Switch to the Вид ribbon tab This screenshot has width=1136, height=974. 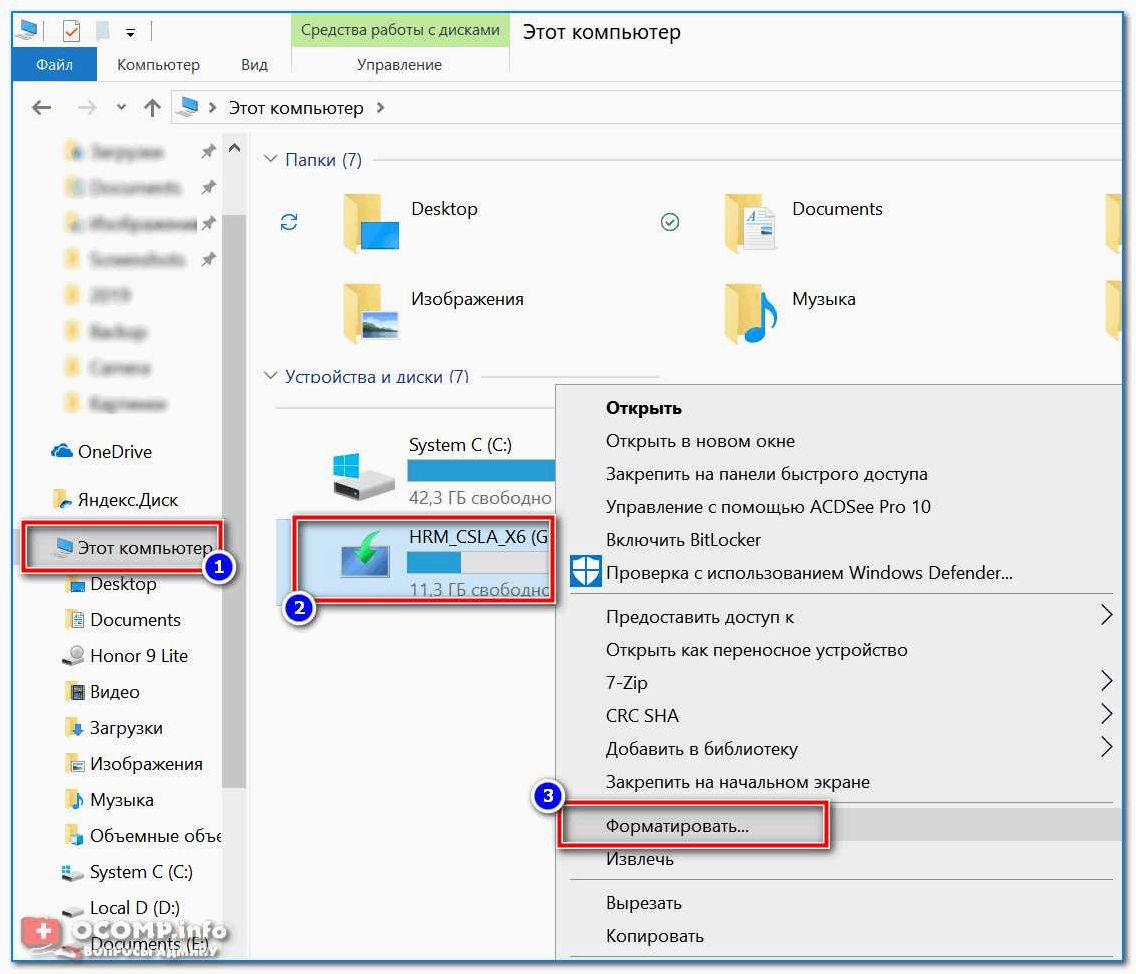pos(254,64)
